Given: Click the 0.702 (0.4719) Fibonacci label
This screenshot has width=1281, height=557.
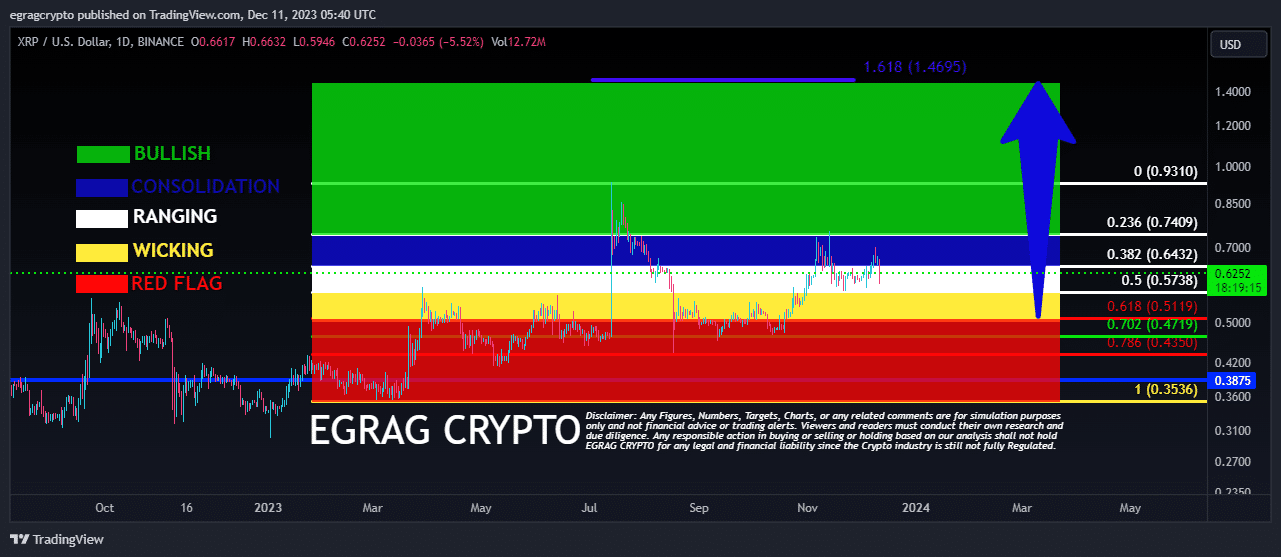Looking at the screenshot, I should coord(1152,325).
